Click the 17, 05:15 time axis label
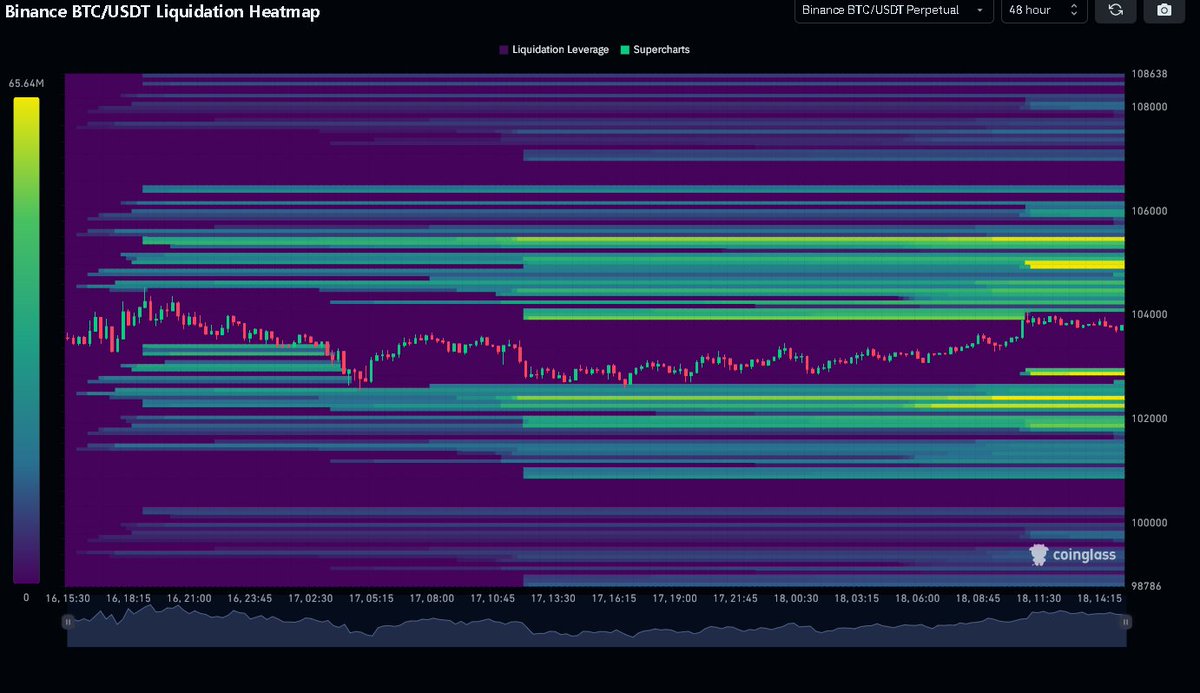Viewport: 1200px width, 693px height. [371, 598]
